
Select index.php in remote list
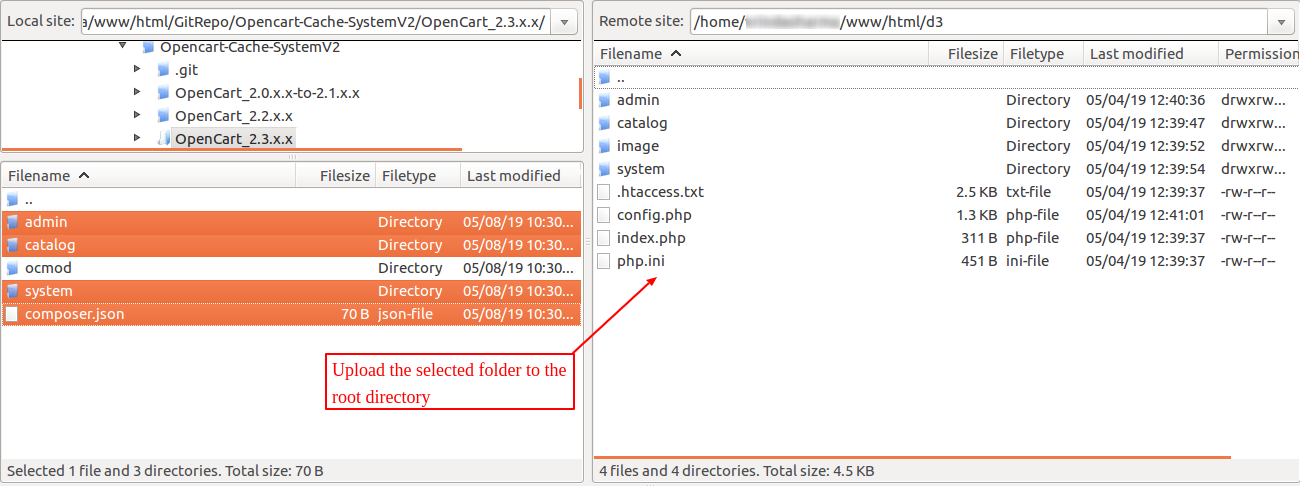(651, 237)
